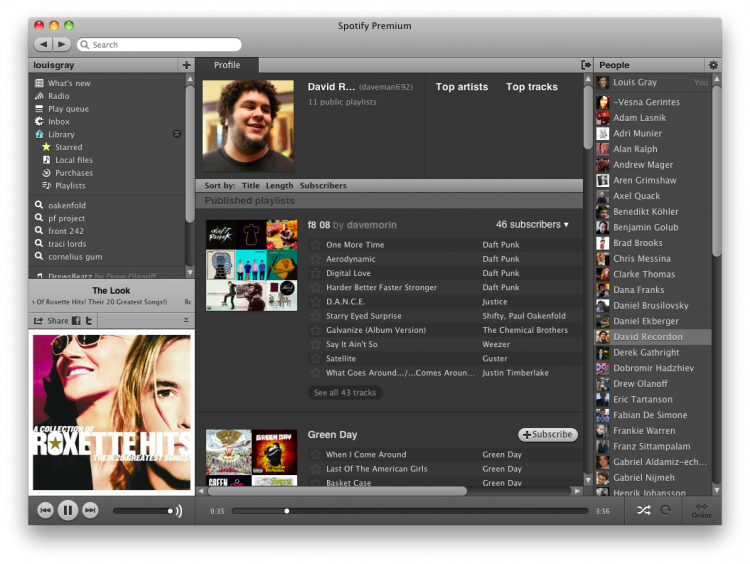Add a new playlist with the plus icon
The height and width of the screenshot is (564, 750).
186,65
